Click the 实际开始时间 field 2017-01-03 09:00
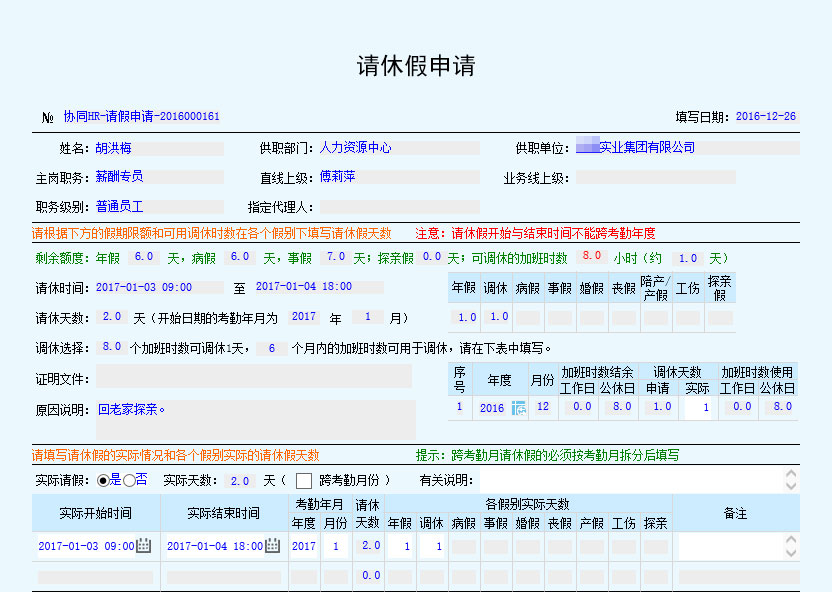 [86, 546]
